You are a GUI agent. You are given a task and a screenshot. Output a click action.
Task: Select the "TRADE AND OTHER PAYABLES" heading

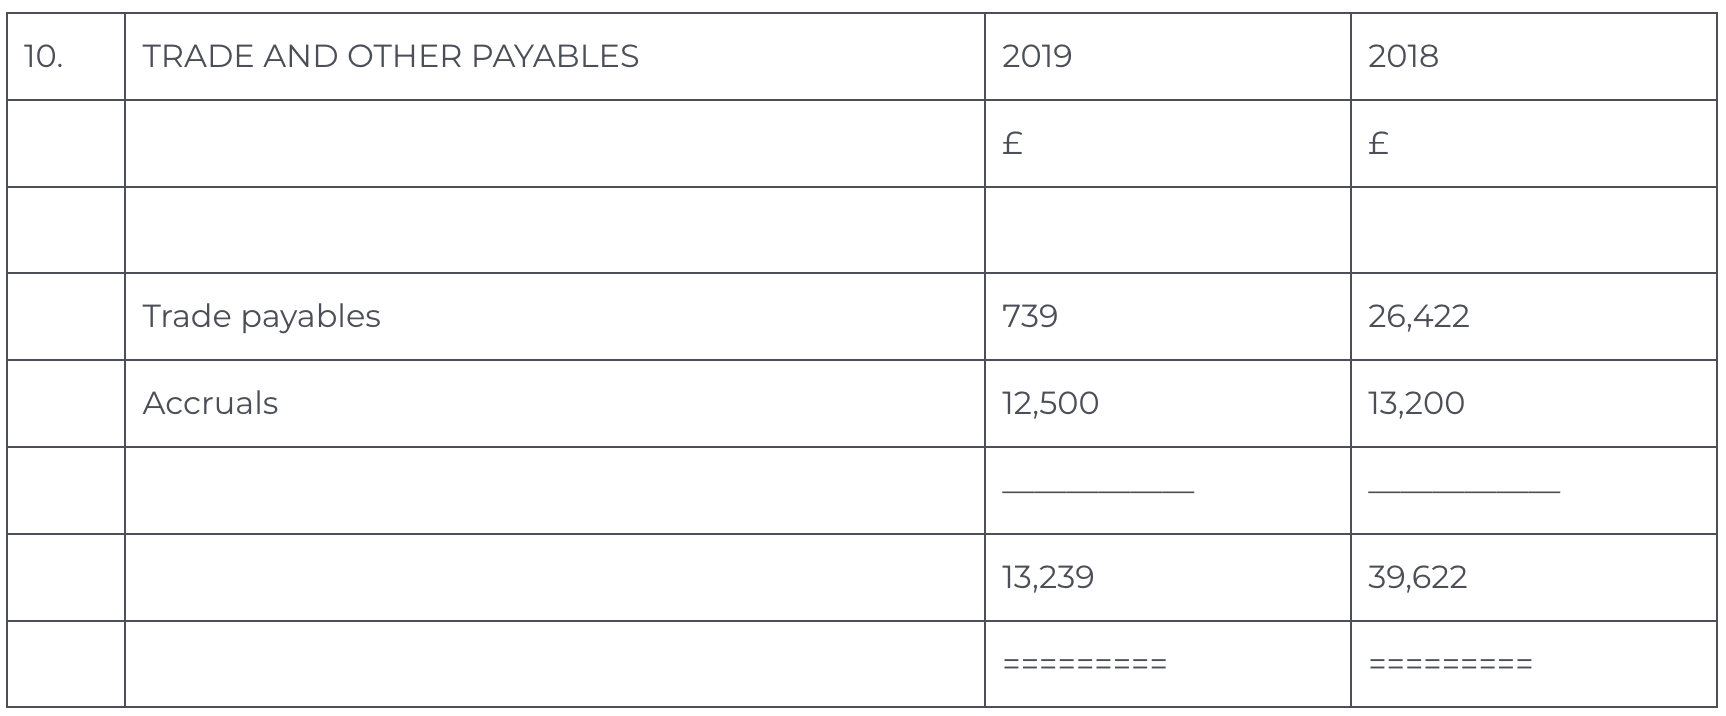[390, 57]
